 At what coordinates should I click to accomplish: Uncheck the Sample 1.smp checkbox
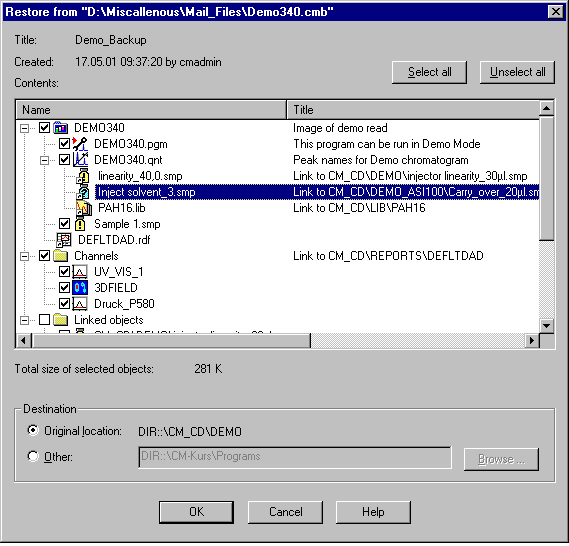click(64, 224)
